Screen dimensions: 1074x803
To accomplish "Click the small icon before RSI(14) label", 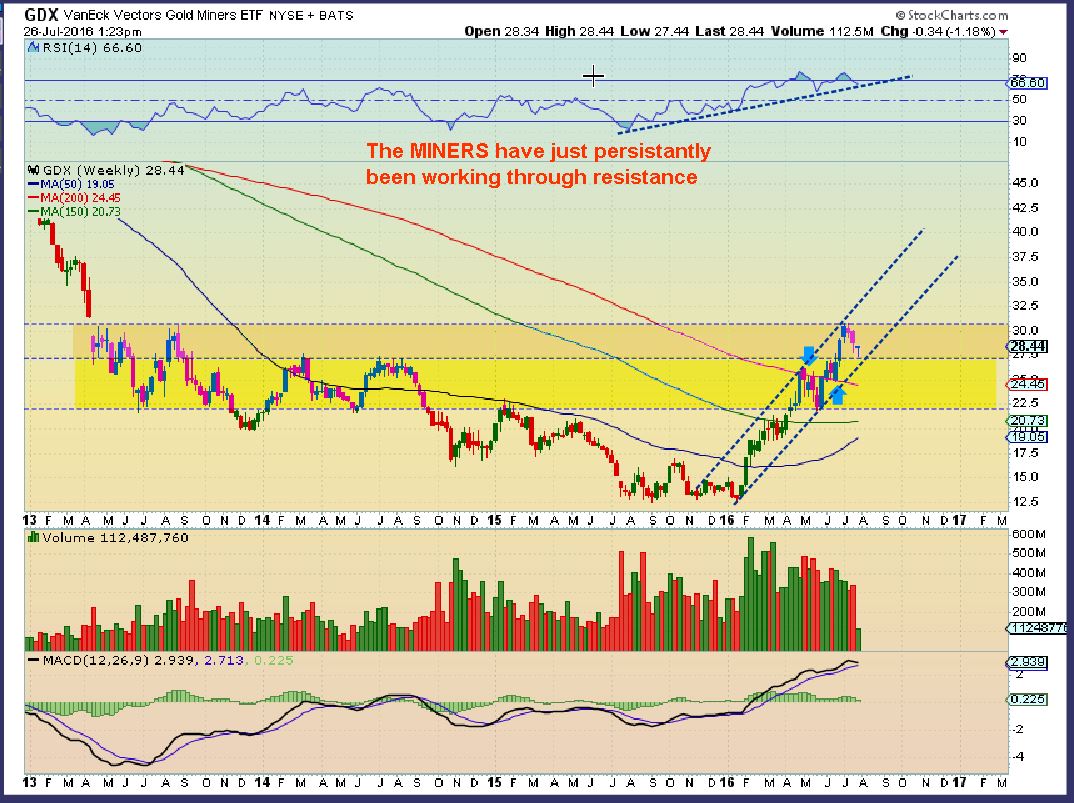I will coord(34,47).
